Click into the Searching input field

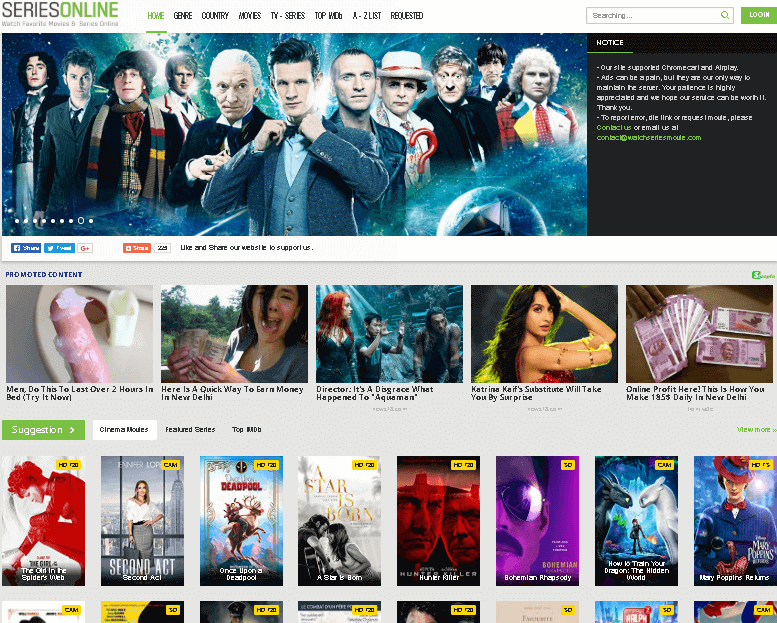point(652,15)
